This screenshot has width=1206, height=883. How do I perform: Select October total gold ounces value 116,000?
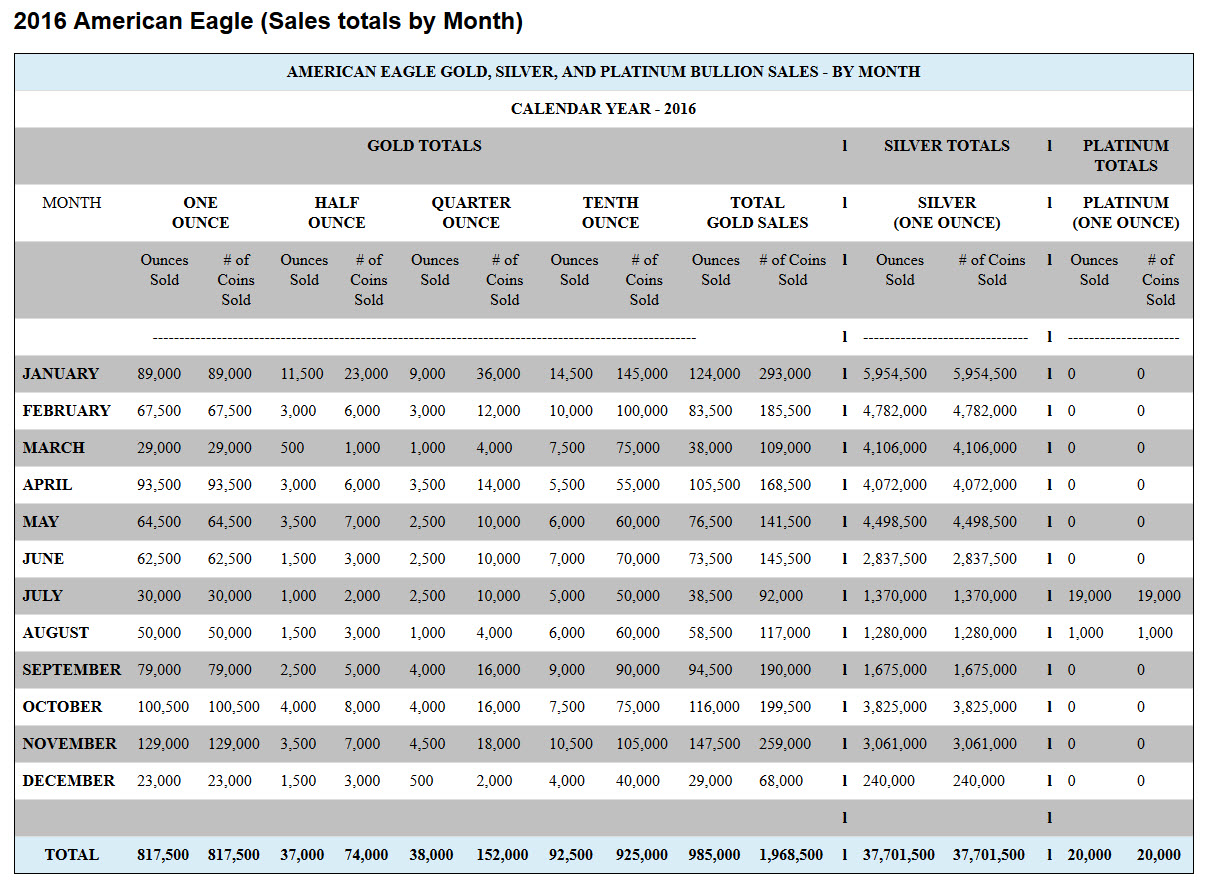point(714,707)
